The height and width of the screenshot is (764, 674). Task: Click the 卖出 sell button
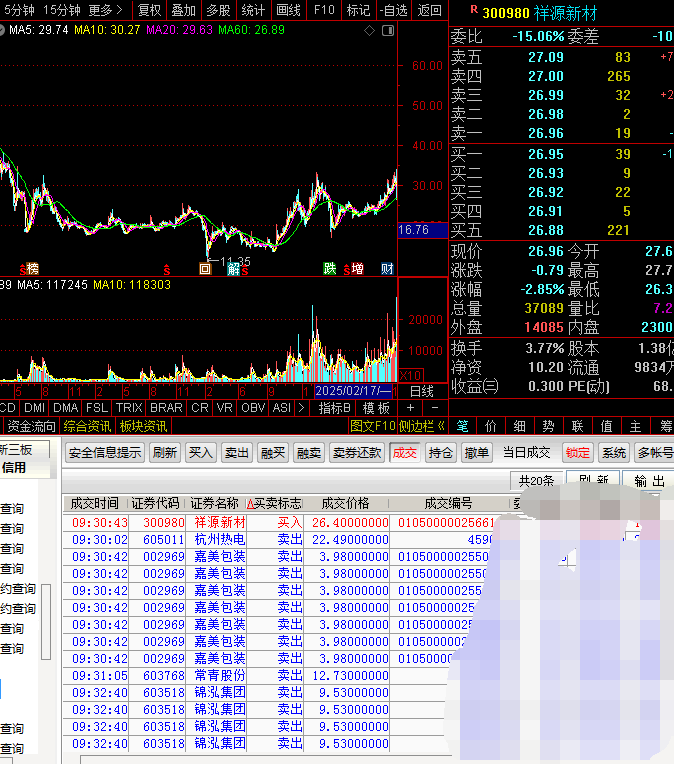click(236, 453)
